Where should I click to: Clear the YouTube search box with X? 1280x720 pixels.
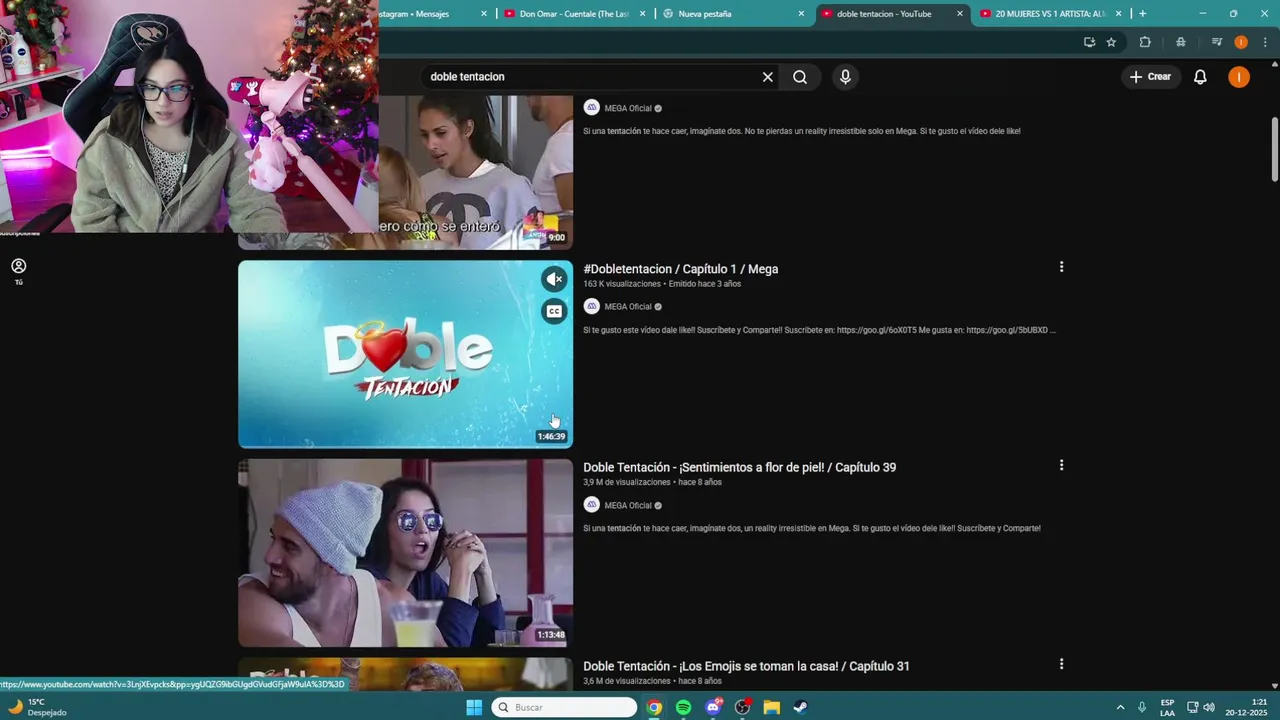[768, 77]
